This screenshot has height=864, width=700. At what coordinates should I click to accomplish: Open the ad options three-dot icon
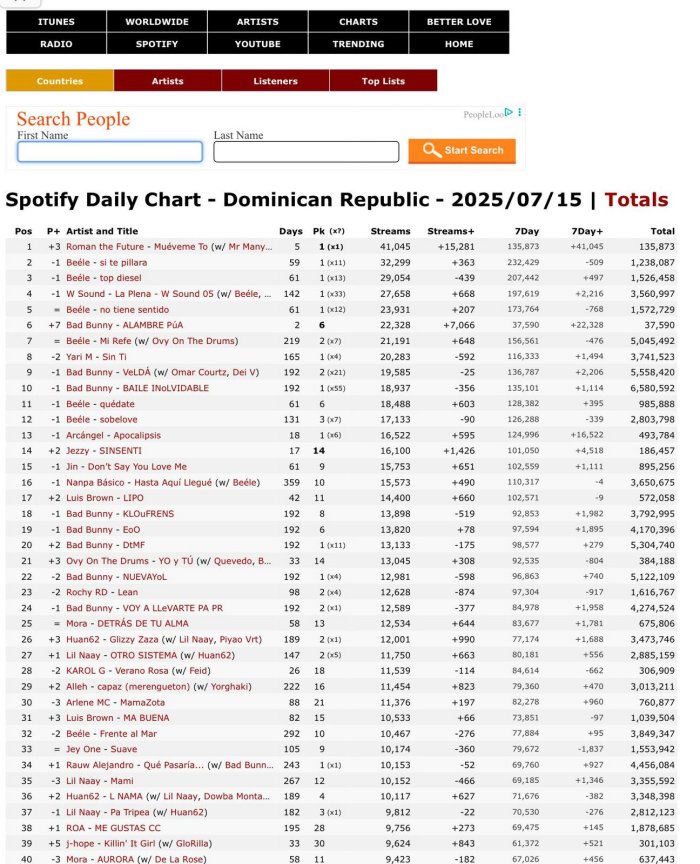(520, 113)
